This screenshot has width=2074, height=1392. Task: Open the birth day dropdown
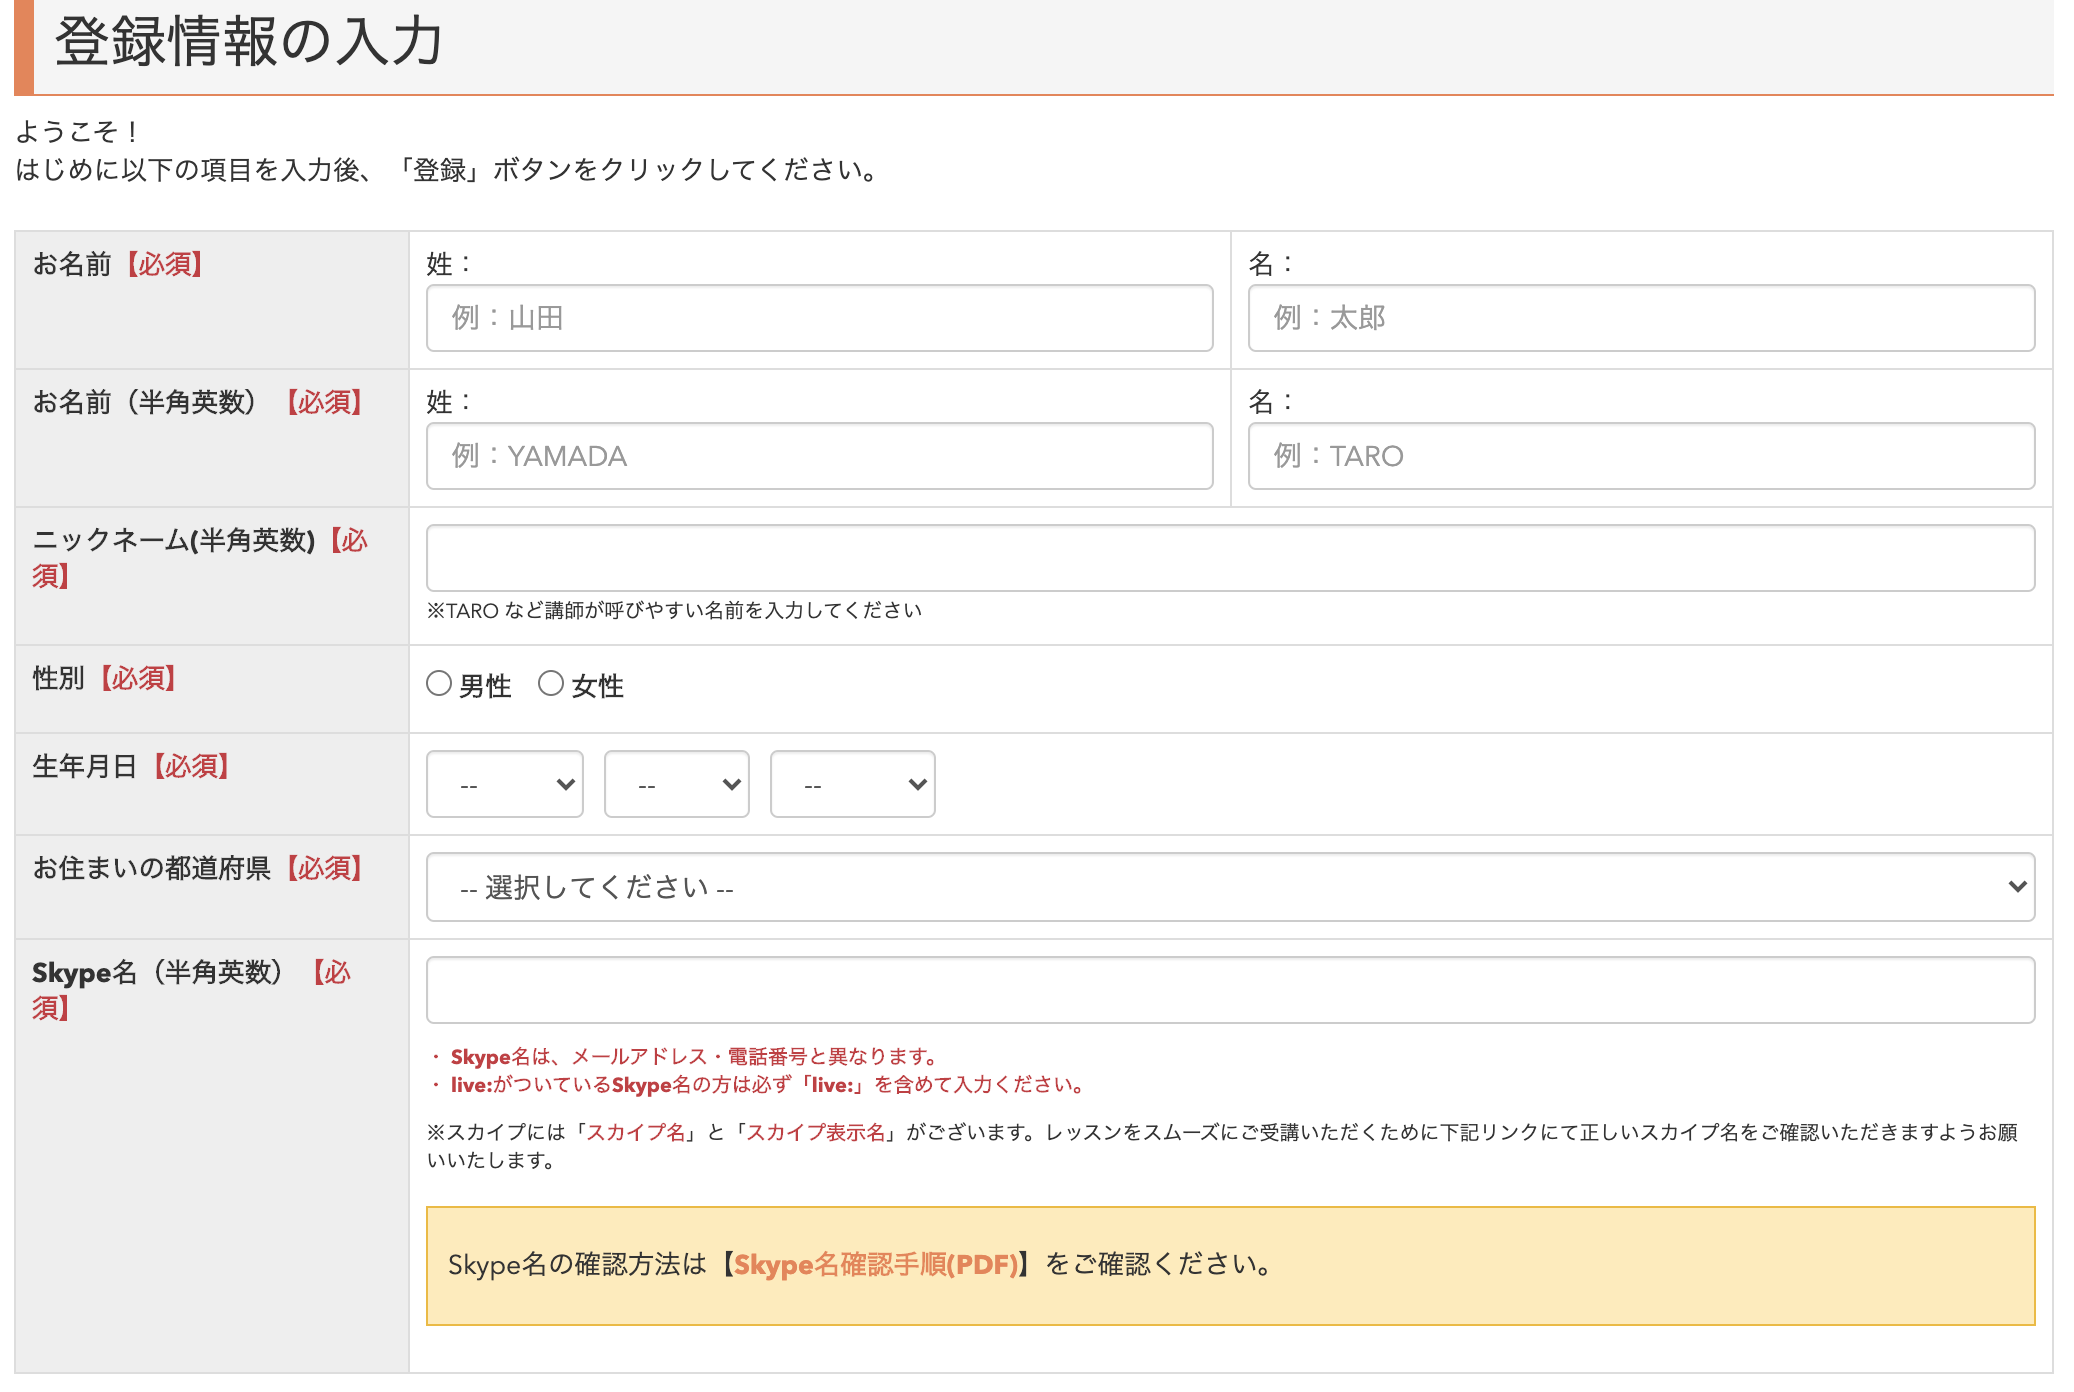point(852,785)
